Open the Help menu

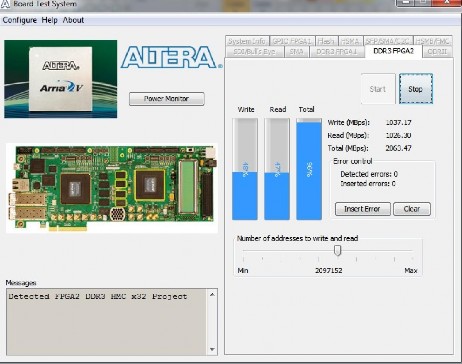coord(49,20)
